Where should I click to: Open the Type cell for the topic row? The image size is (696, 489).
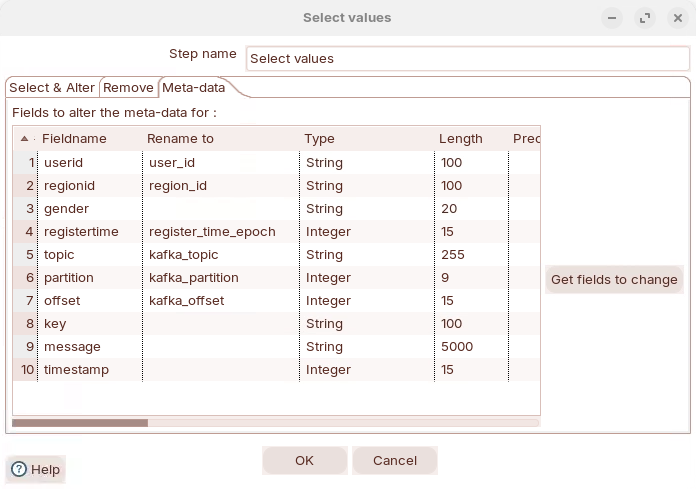365,255
